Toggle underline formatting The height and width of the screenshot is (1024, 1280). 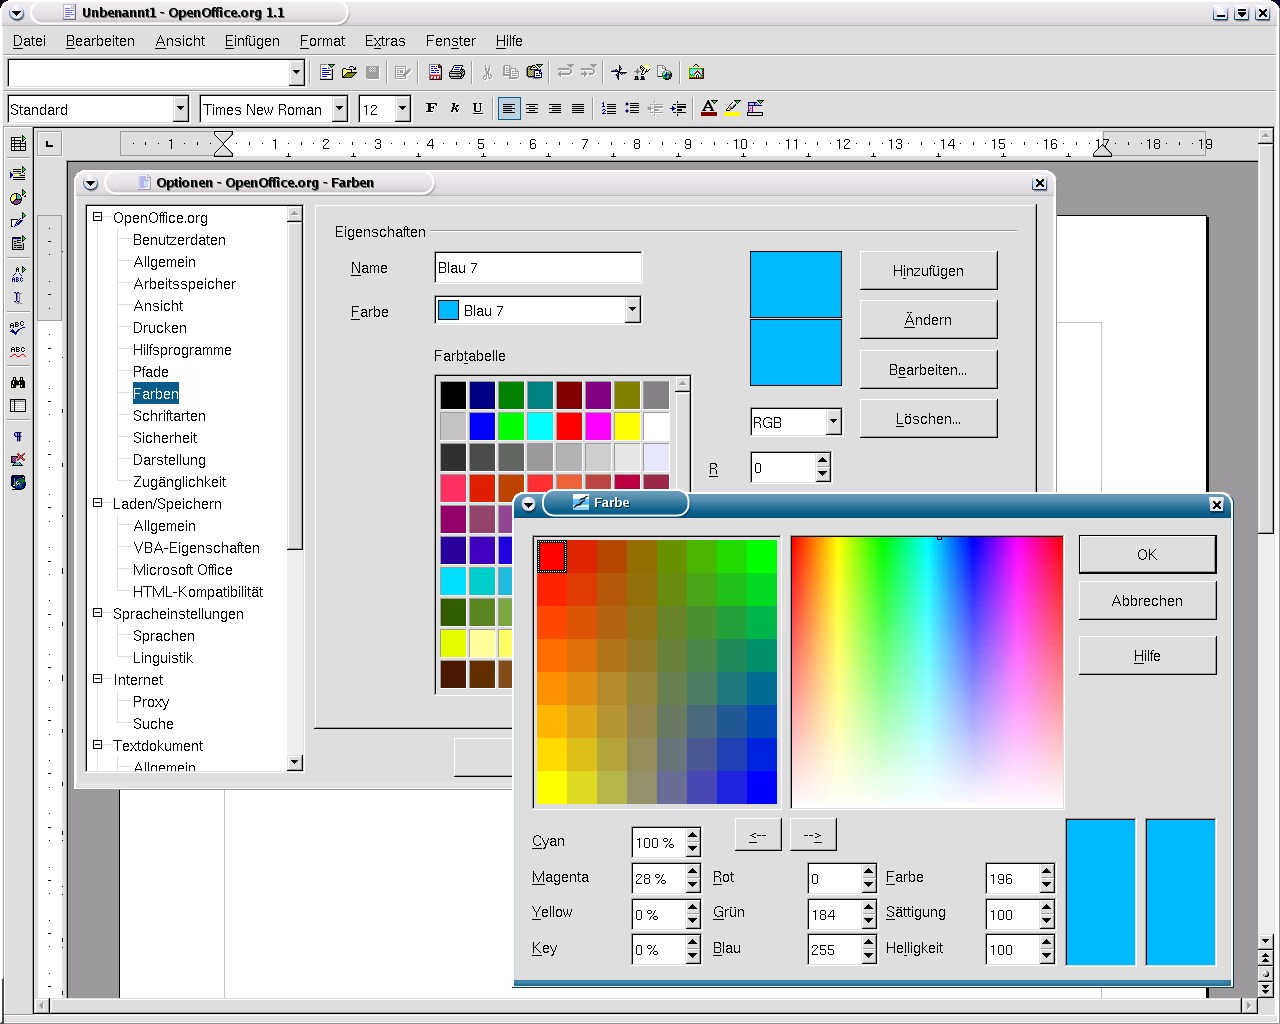click(x=477, y=109)
